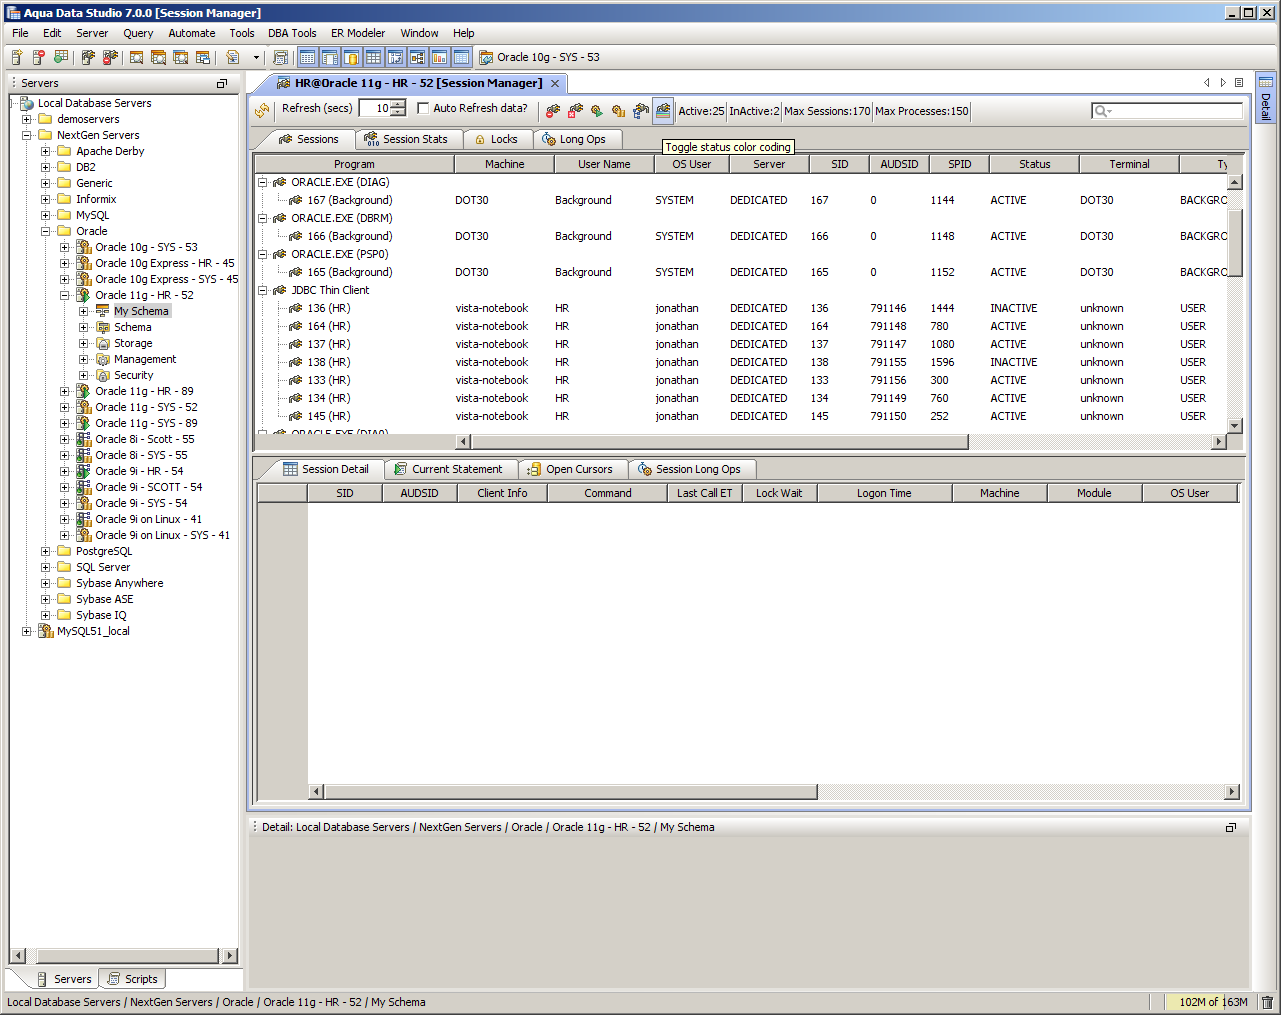Click the Management node icon in tree
The width and height of the screenshot is (1281, 1015).
tap(102, 359)
